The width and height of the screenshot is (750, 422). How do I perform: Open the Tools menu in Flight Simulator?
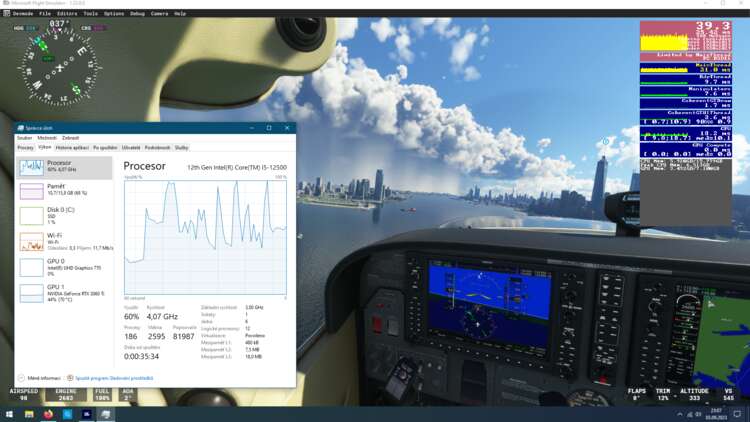pyautogui.click(x=90, y=13)
